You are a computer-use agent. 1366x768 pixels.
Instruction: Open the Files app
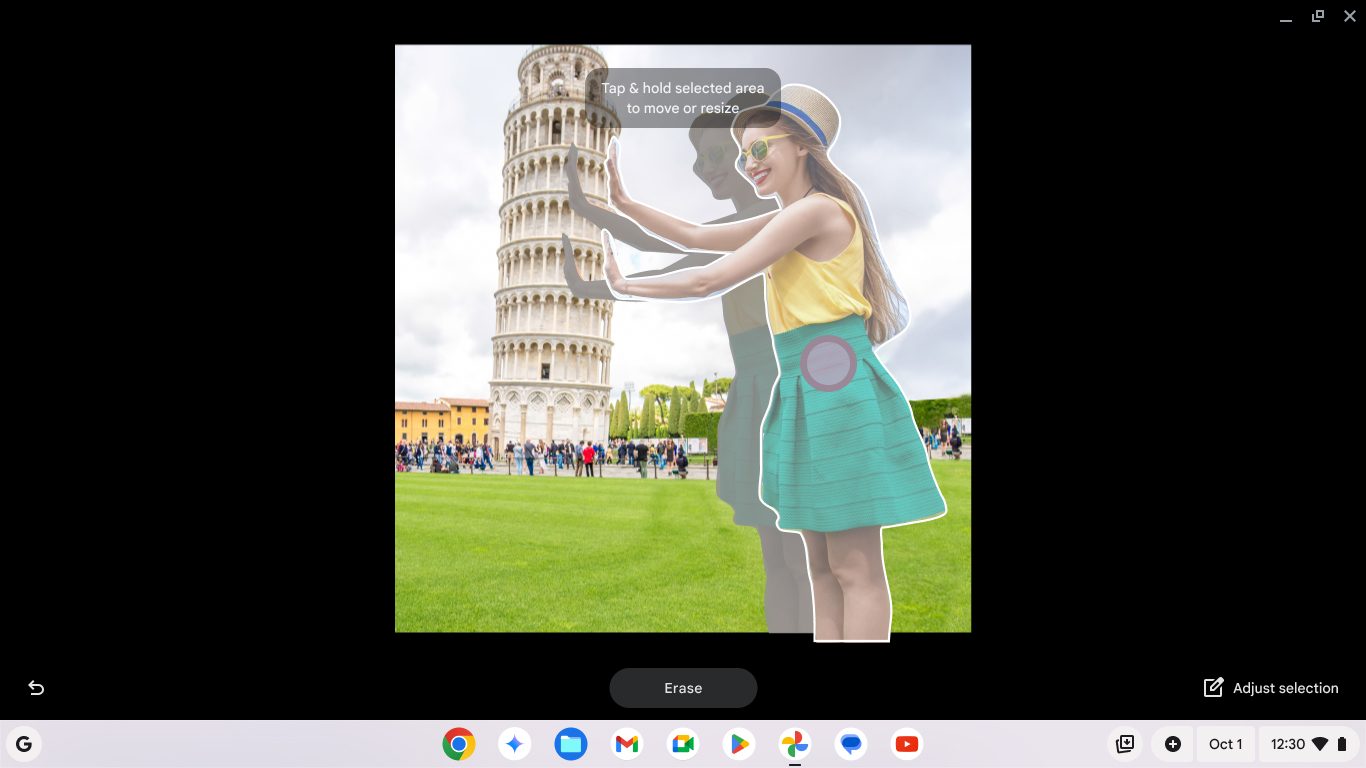click(571, 744)
